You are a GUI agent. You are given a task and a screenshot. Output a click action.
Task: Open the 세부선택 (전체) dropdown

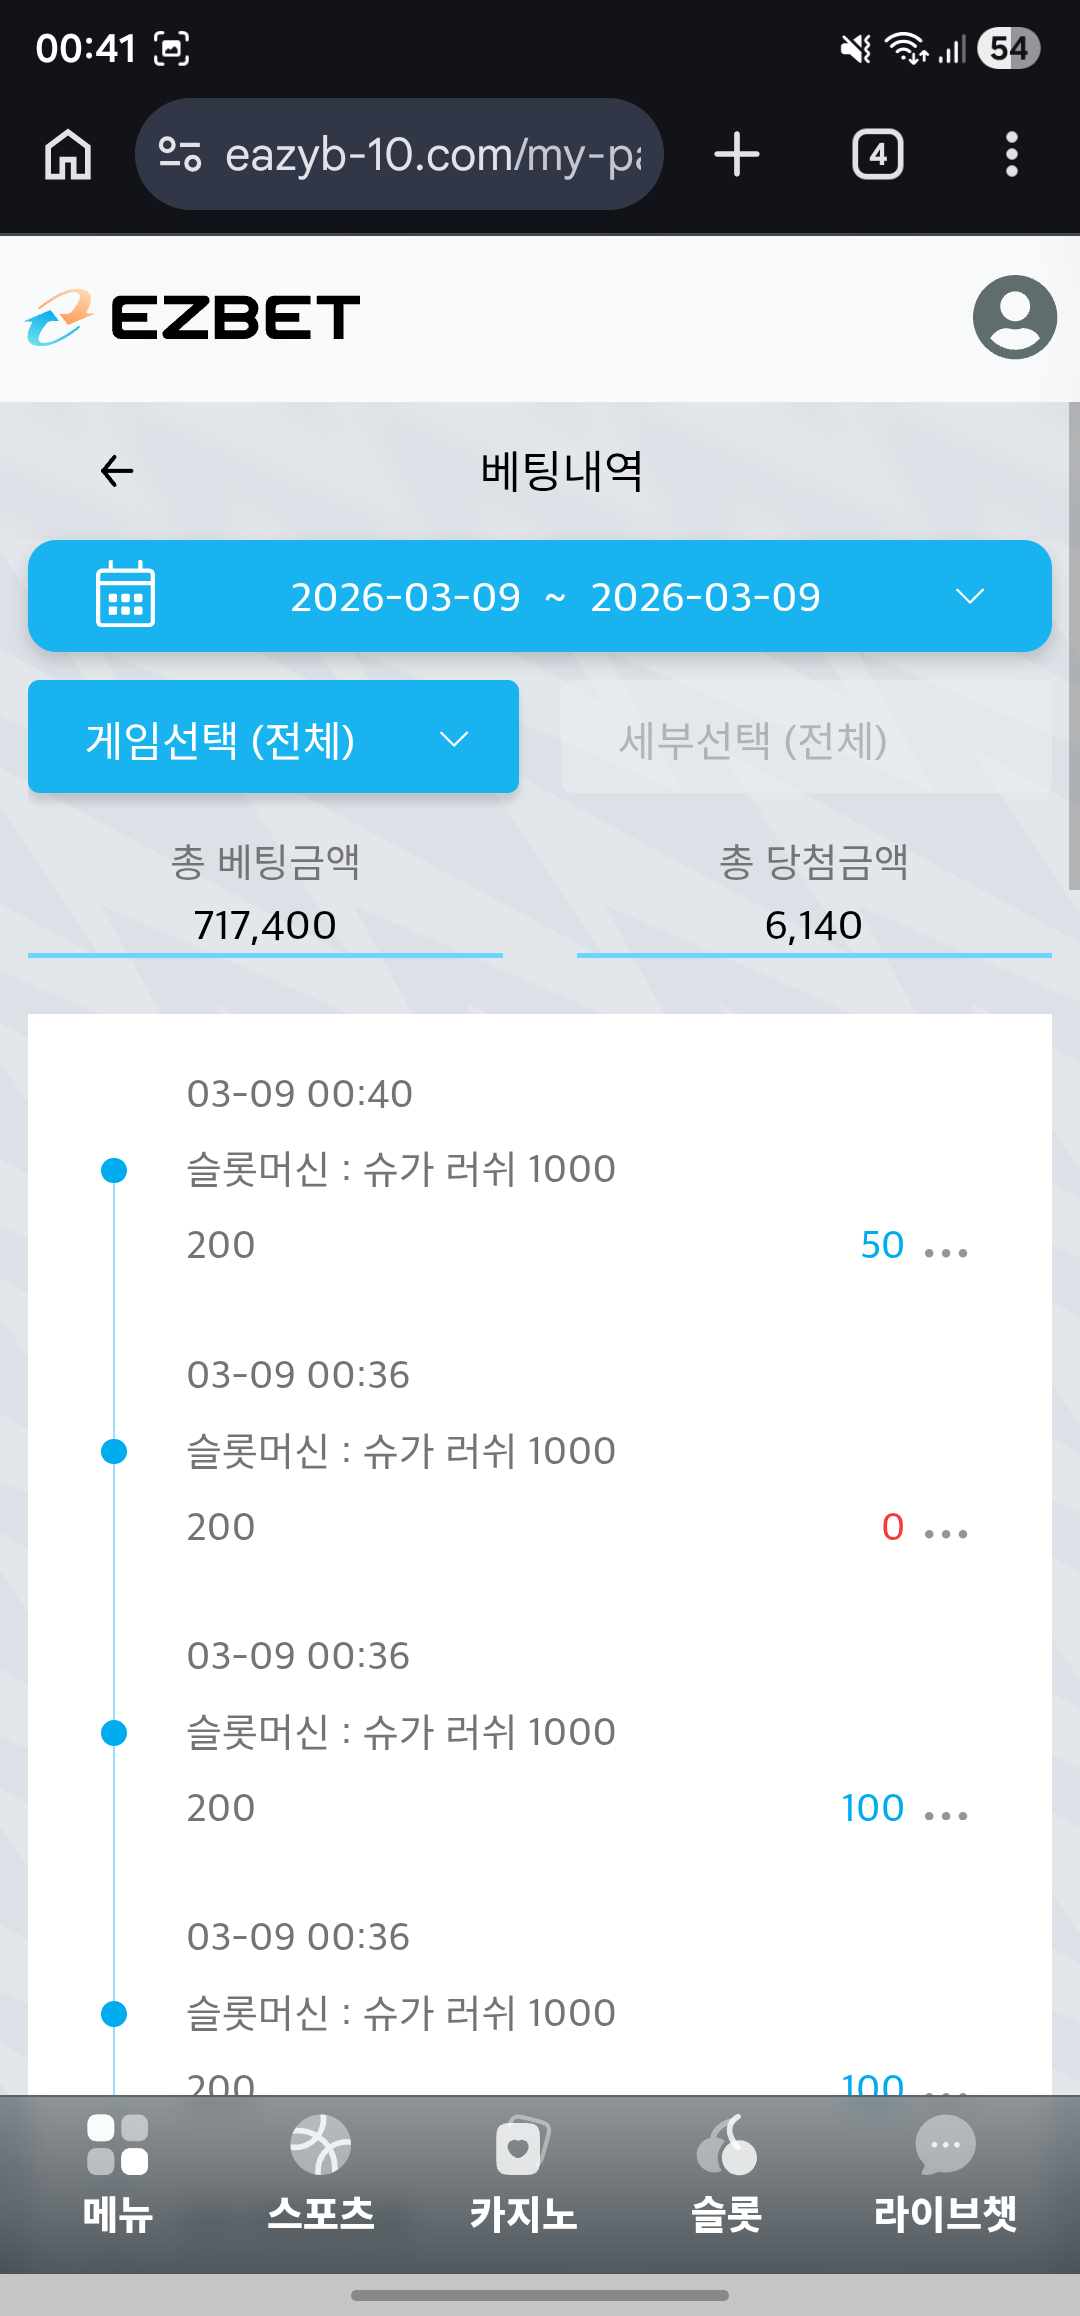(x=806, y=737)
